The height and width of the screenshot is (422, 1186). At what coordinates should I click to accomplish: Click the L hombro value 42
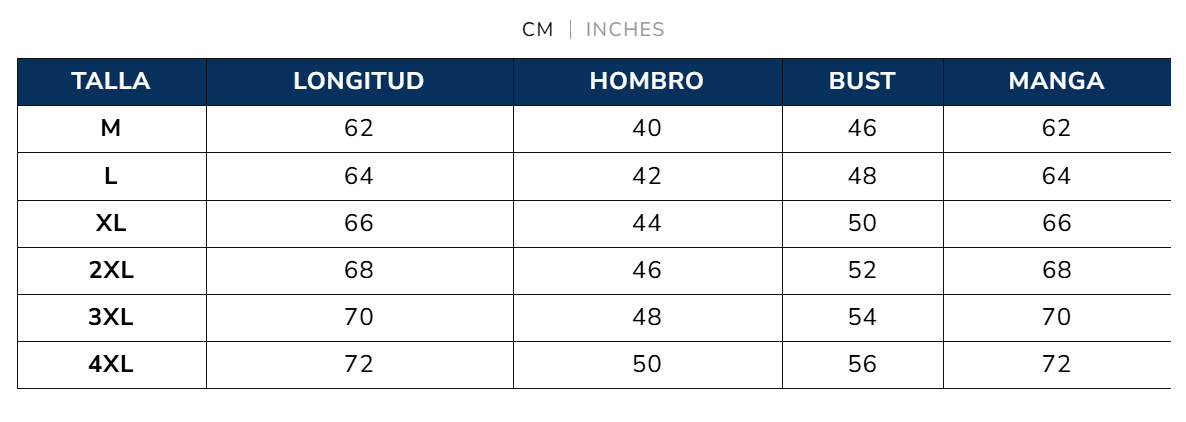coord(647,176)
